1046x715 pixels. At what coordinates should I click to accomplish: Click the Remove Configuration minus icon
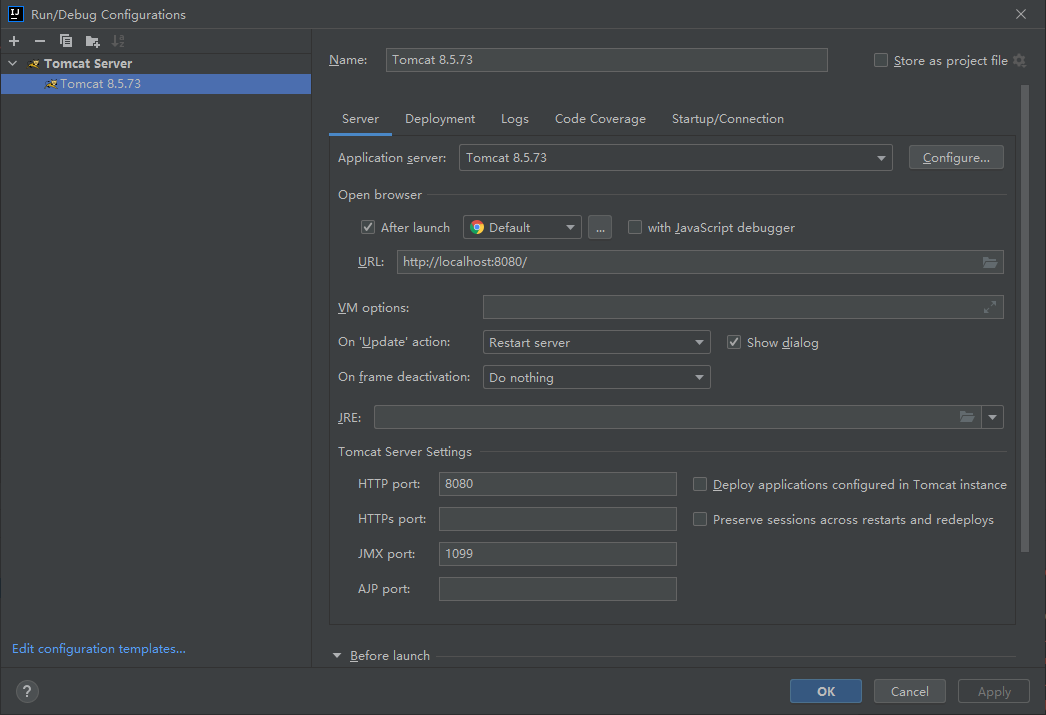coord(40,41)
